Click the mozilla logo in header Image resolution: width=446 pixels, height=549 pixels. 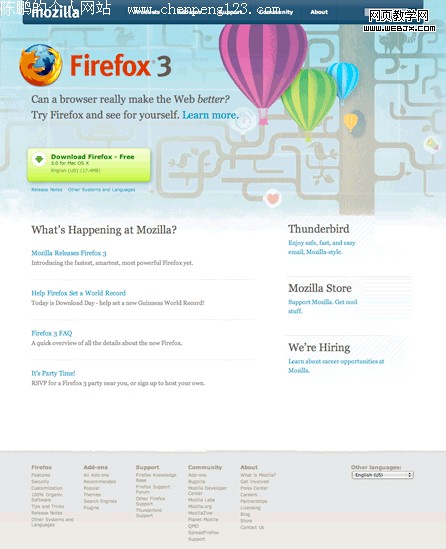pos(55,13)
